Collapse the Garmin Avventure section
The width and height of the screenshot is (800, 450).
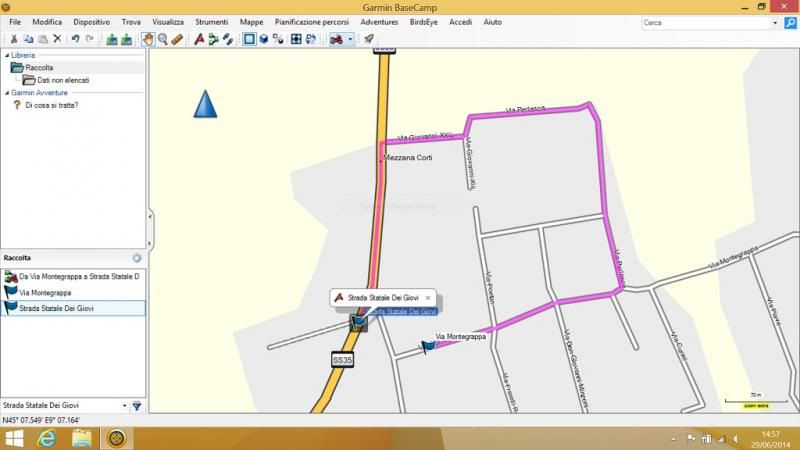pyautogui.click(x=7, y=93)
